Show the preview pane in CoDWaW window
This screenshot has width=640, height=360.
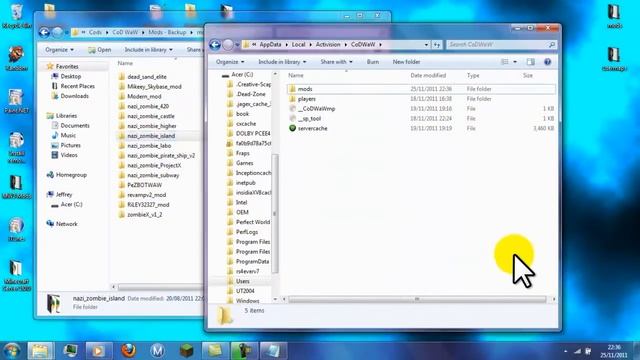coord(530,62)
